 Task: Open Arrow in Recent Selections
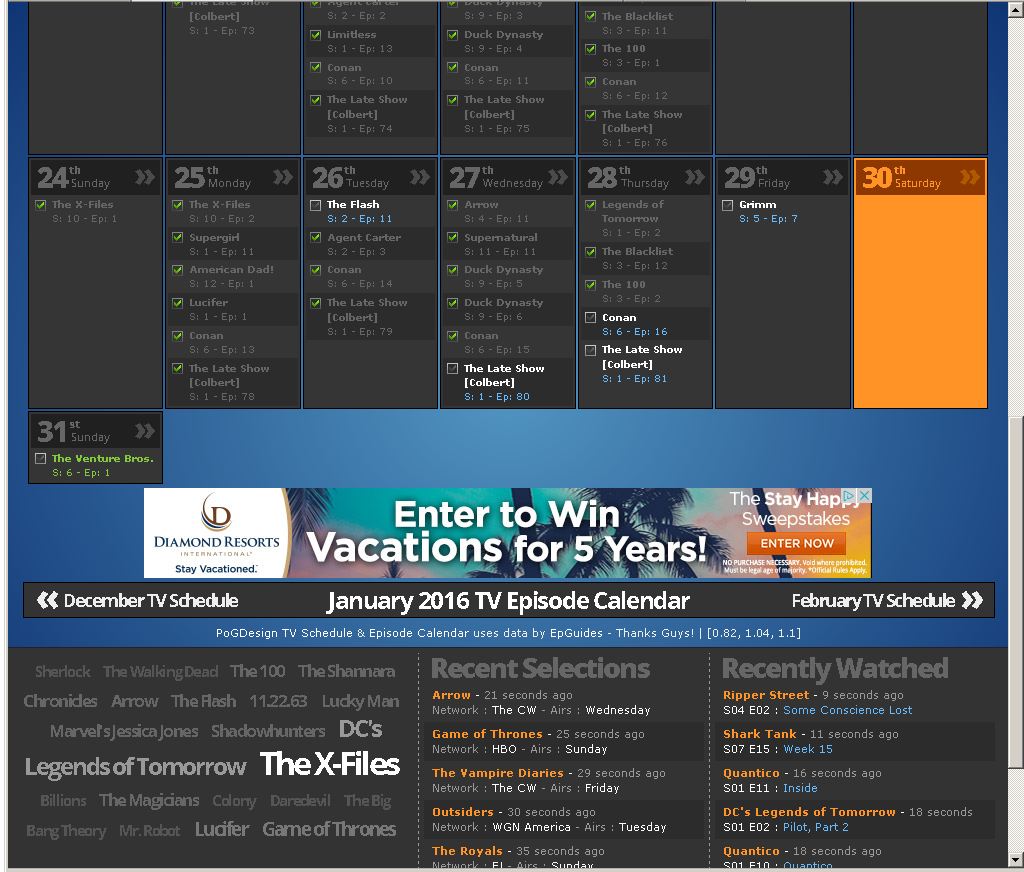451,695
